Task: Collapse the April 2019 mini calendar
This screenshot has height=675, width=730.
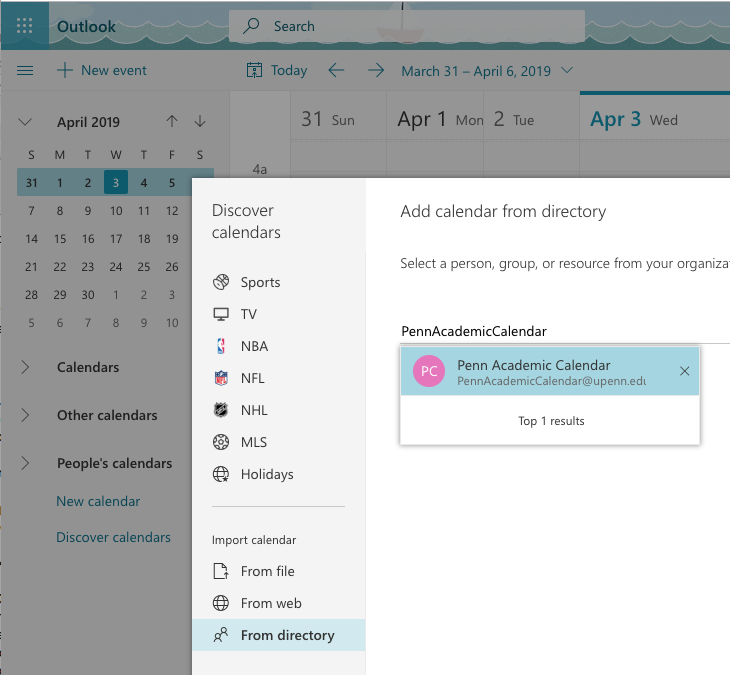Action: 25,122
